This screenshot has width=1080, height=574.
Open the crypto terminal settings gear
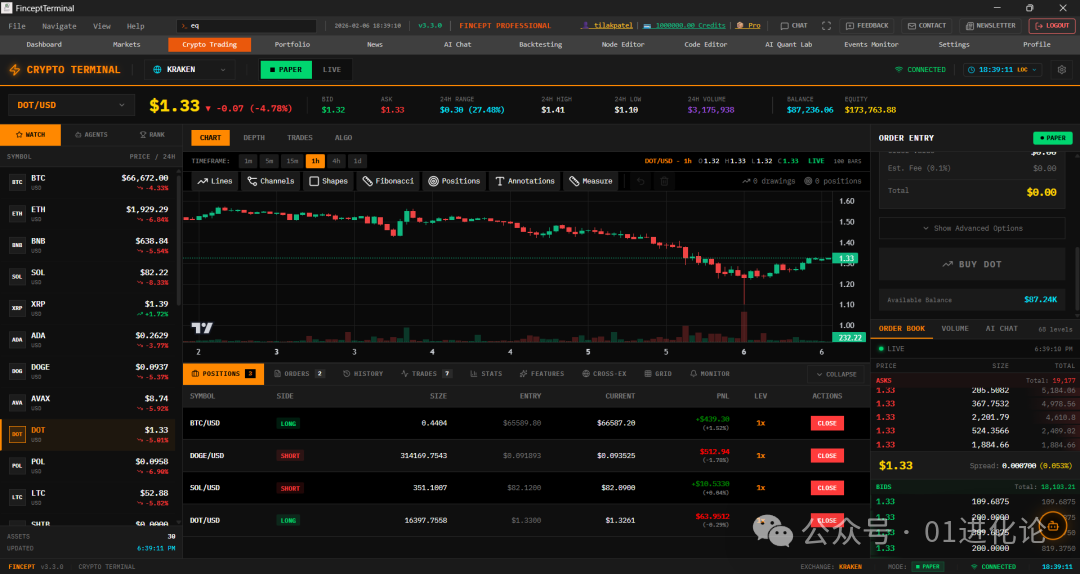coord(1061,70)
